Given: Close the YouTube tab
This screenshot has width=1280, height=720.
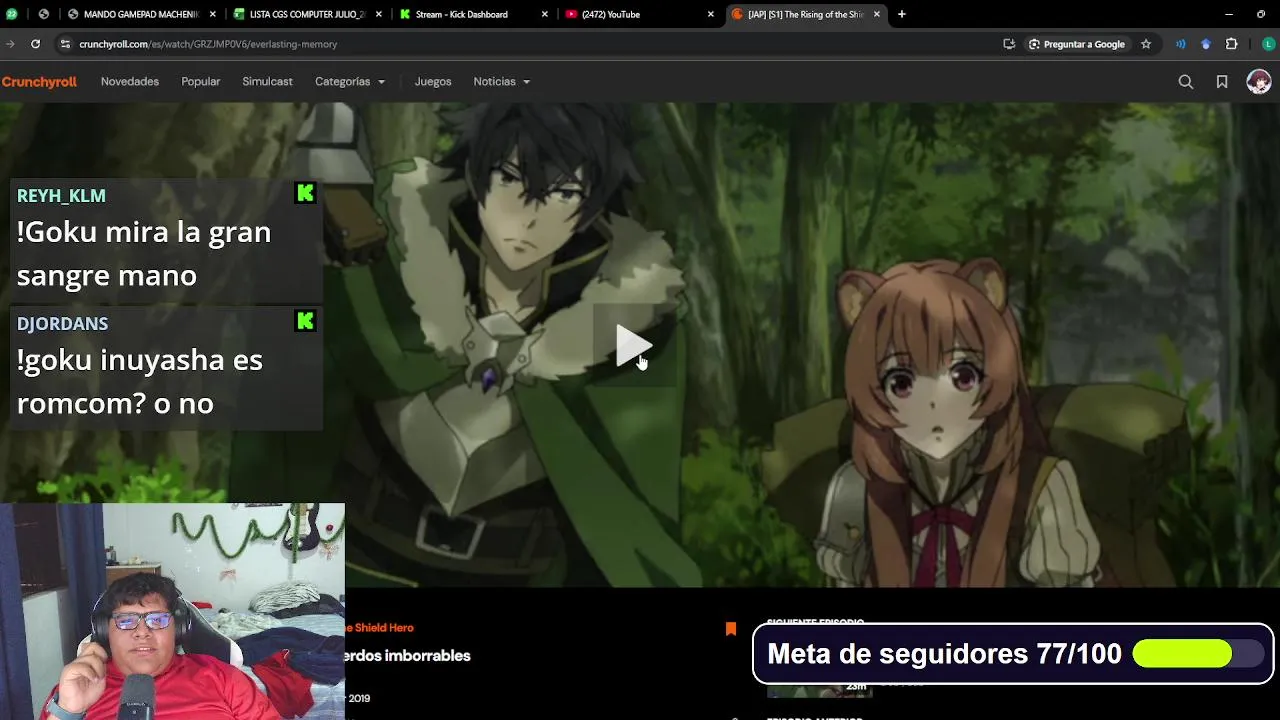Looking at the screenshot, I should (x=711, y=14).
